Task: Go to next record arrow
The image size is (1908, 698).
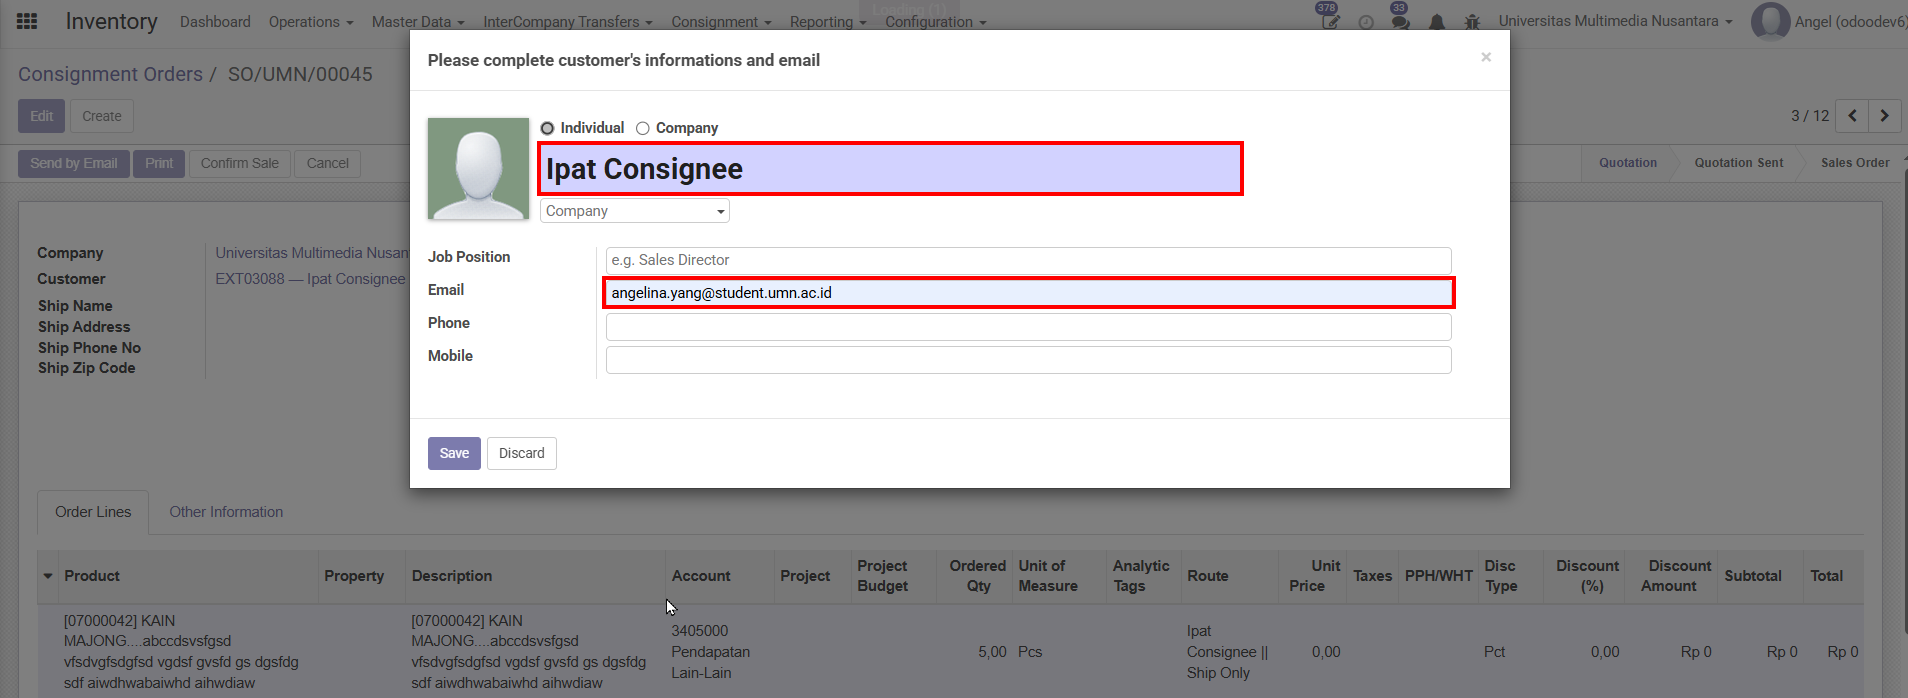Action: [x=1884, y=116]
